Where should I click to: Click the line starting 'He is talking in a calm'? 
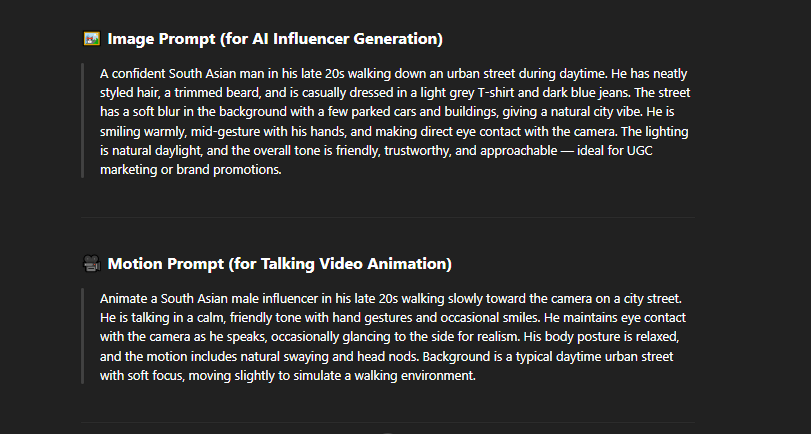(393, 318)
